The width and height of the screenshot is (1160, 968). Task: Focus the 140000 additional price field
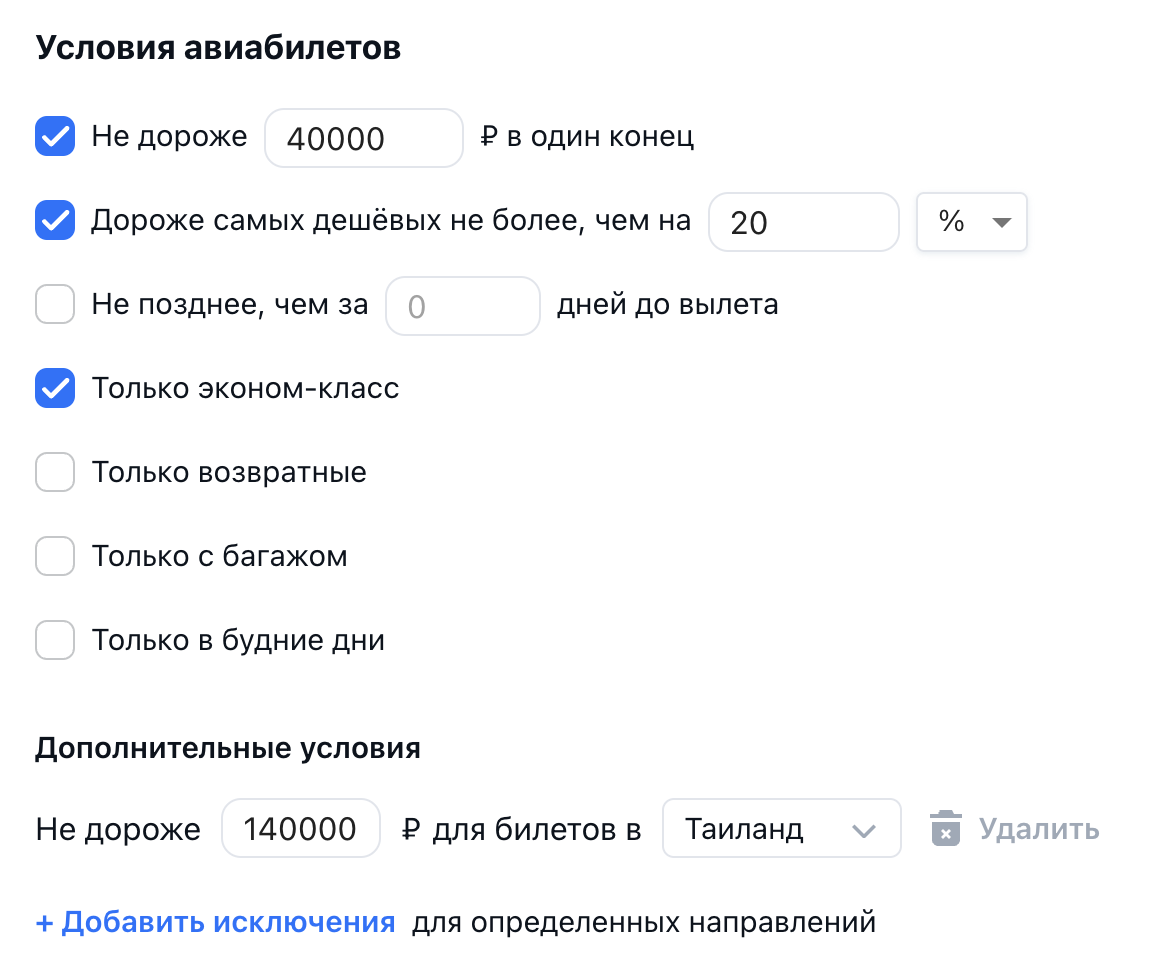point(301,828)
